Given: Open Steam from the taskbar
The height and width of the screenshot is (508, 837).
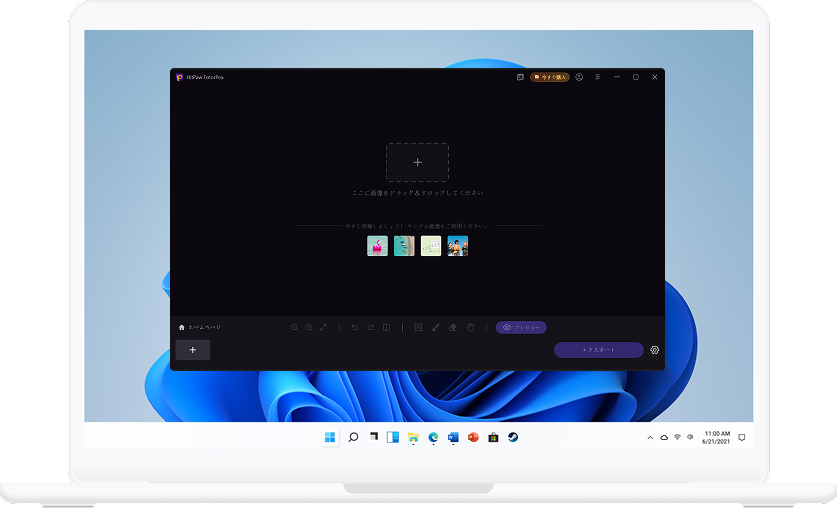Looking at the screenshot, I should [513, 438].
